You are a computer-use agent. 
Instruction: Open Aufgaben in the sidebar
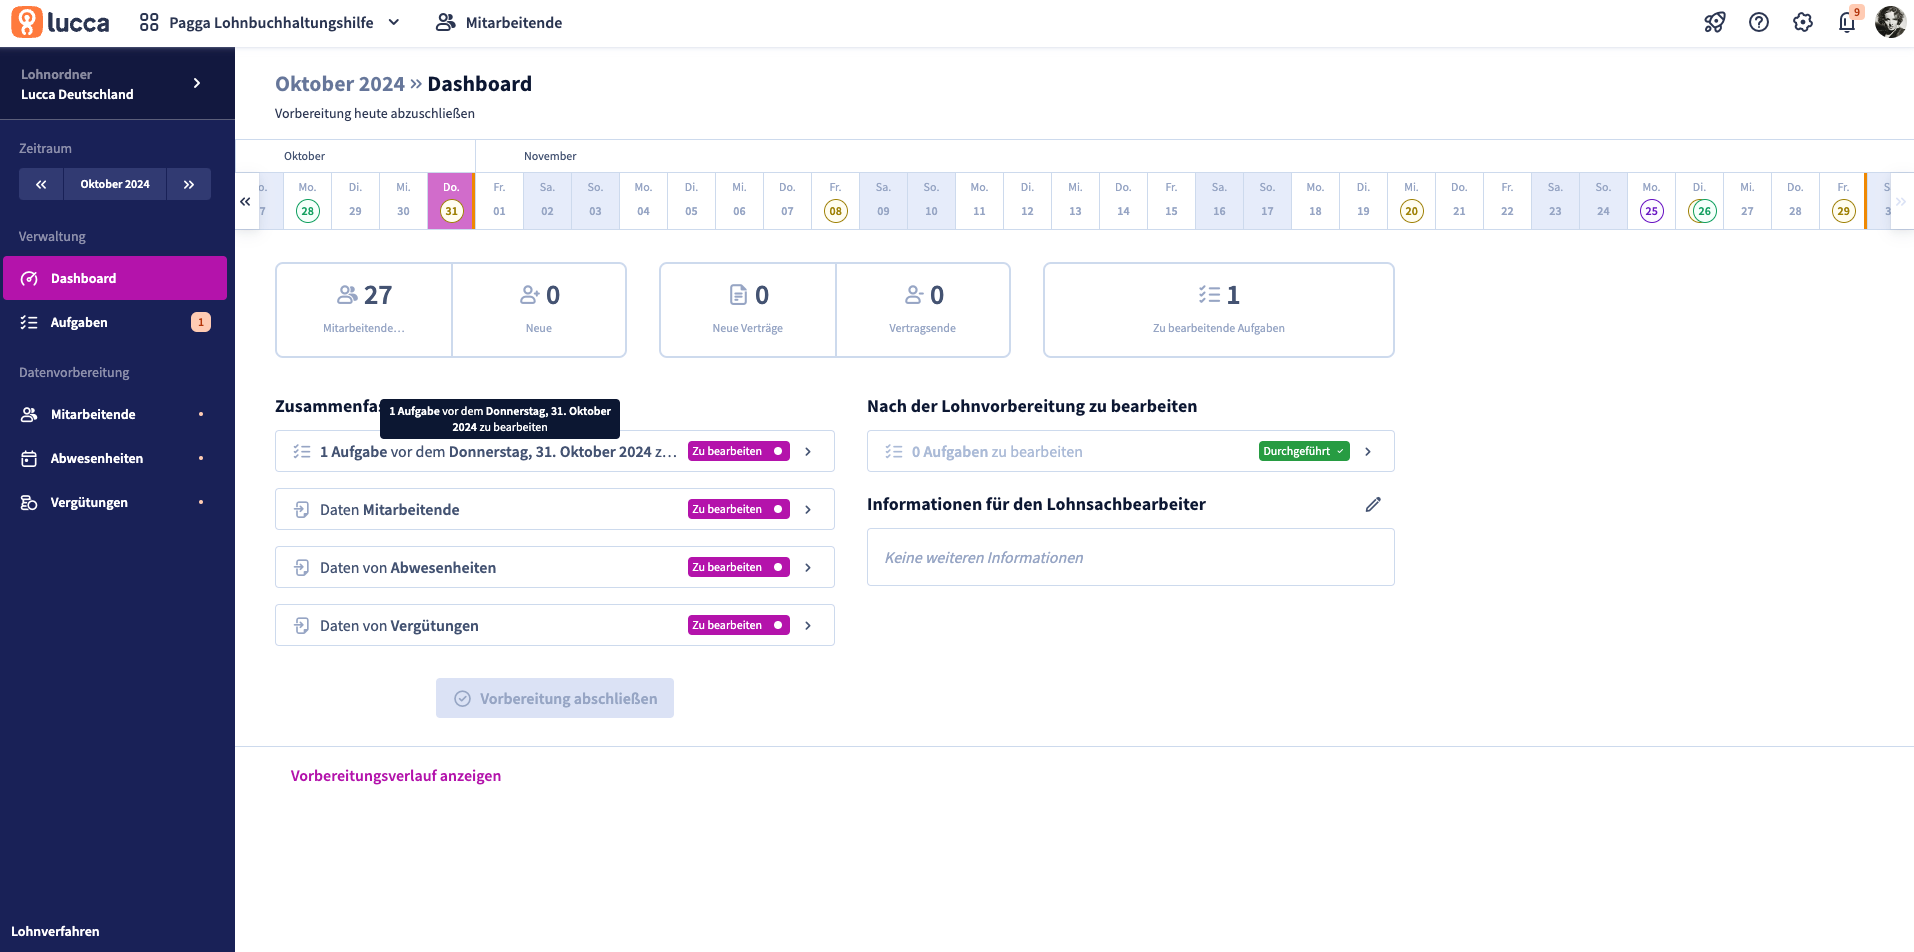79,322
